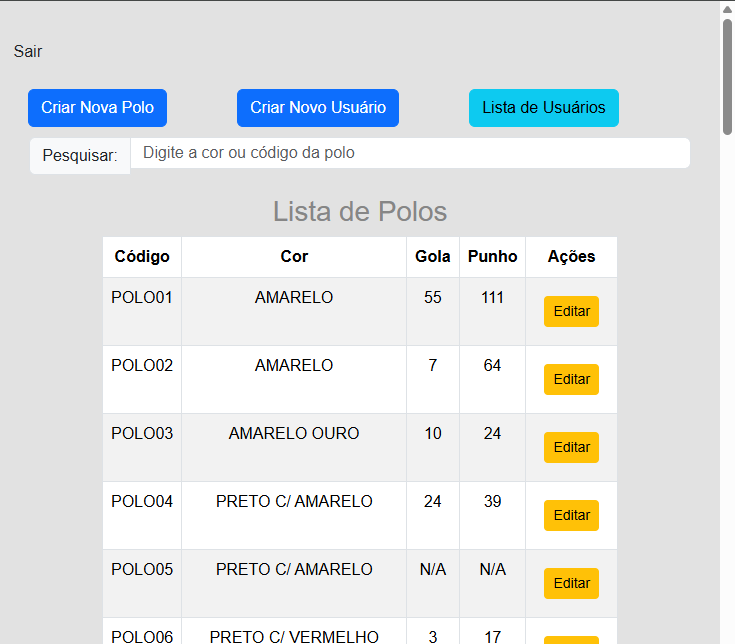Viewport: 735px width, 644px height.
Task: Click the Criar Novo Usuário button
Action: [318, 108]
